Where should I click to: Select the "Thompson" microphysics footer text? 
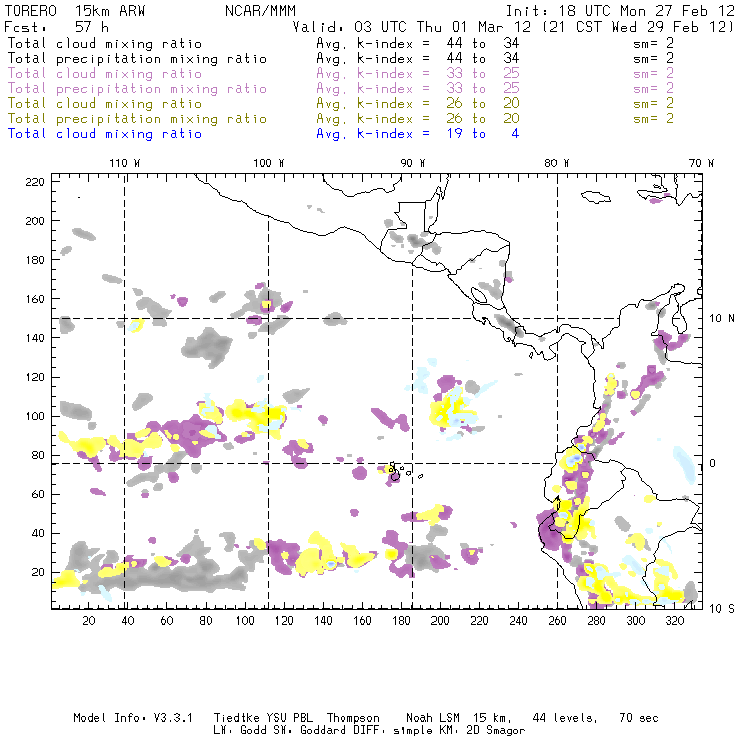pyautogui.click(x=353, y=718)
